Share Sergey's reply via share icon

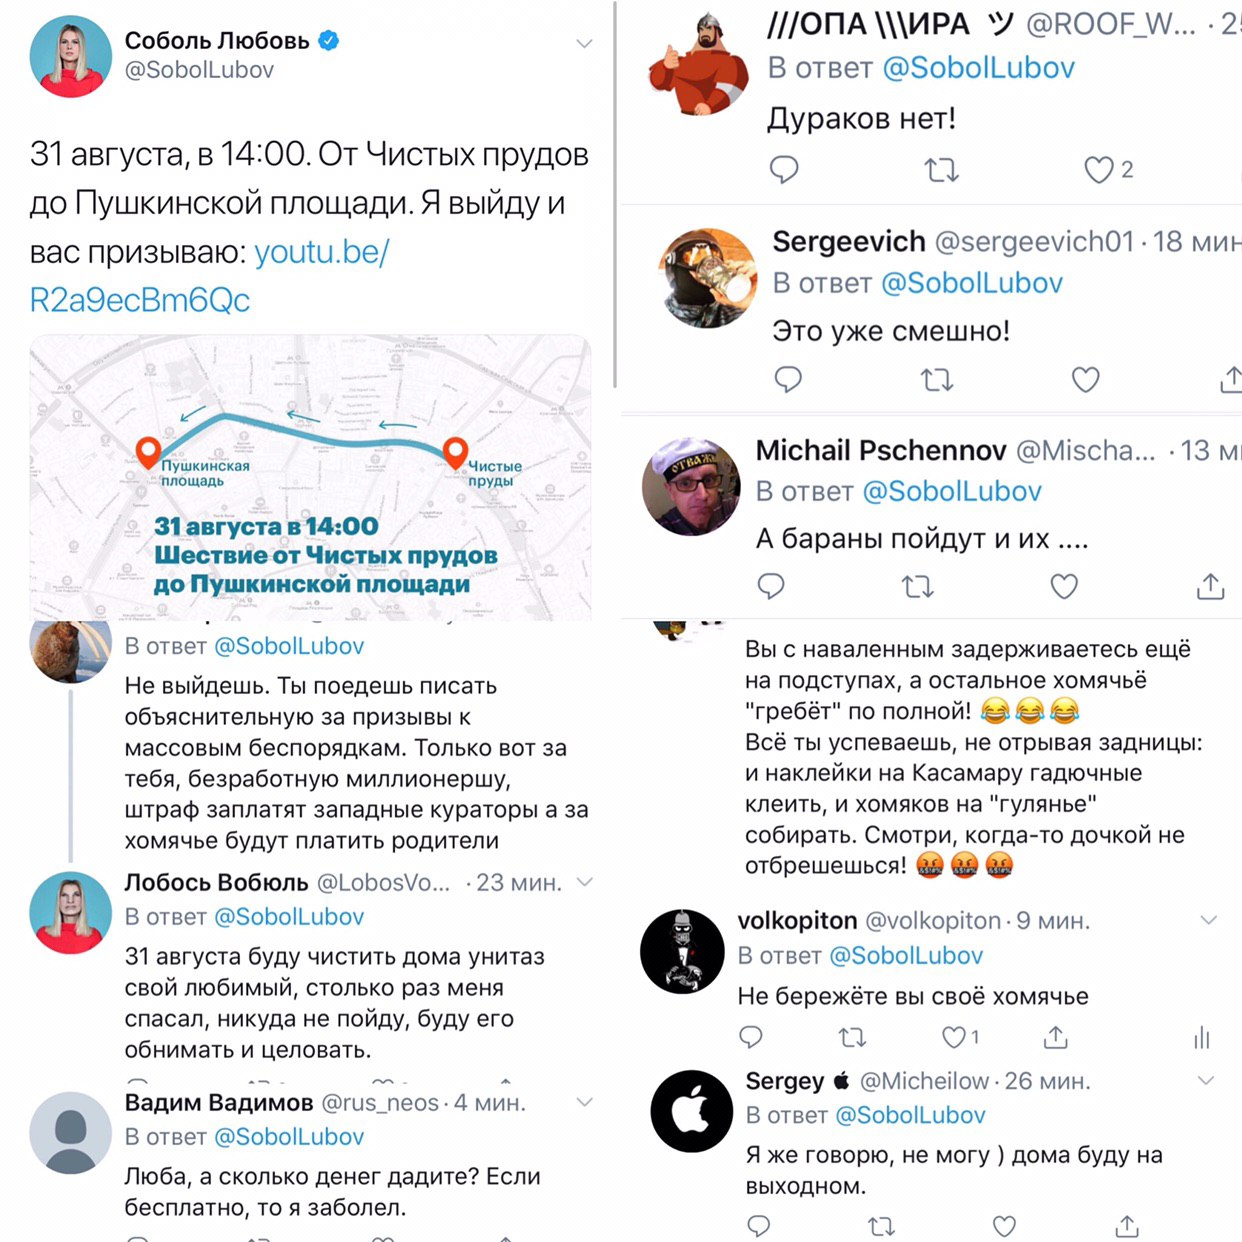[1127, 1225]
